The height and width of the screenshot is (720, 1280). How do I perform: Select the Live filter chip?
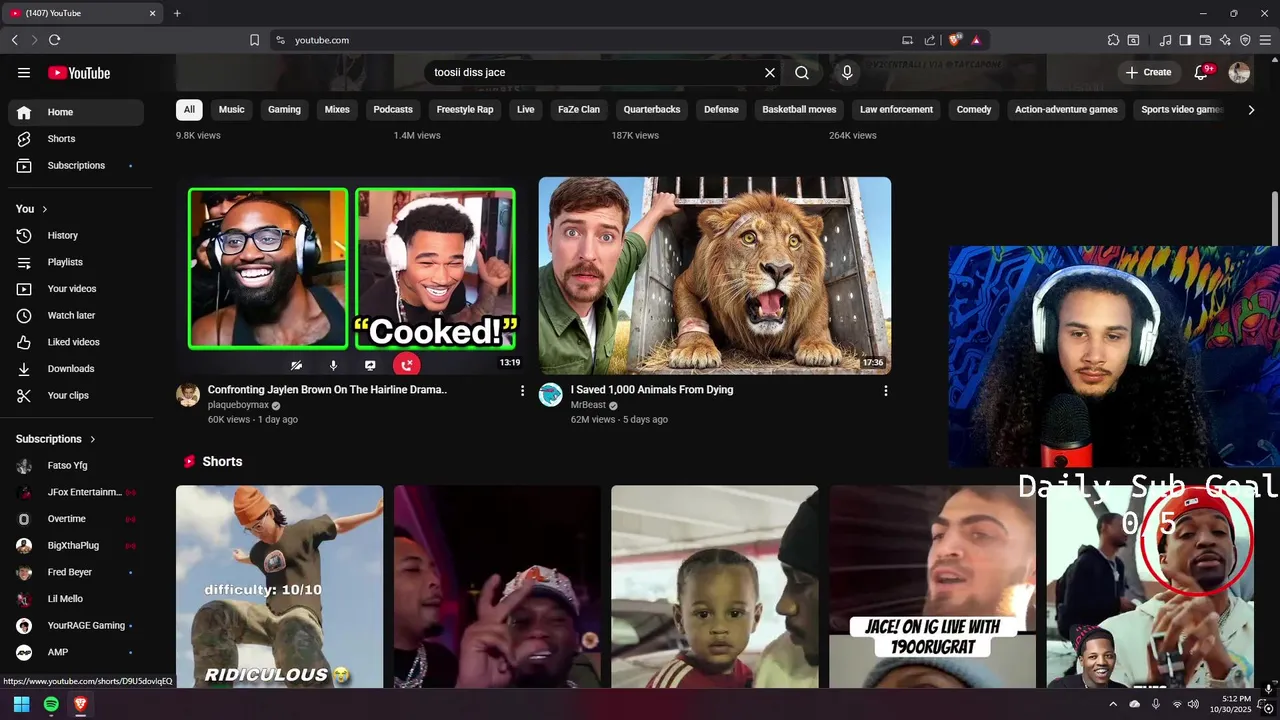point(526,110)
